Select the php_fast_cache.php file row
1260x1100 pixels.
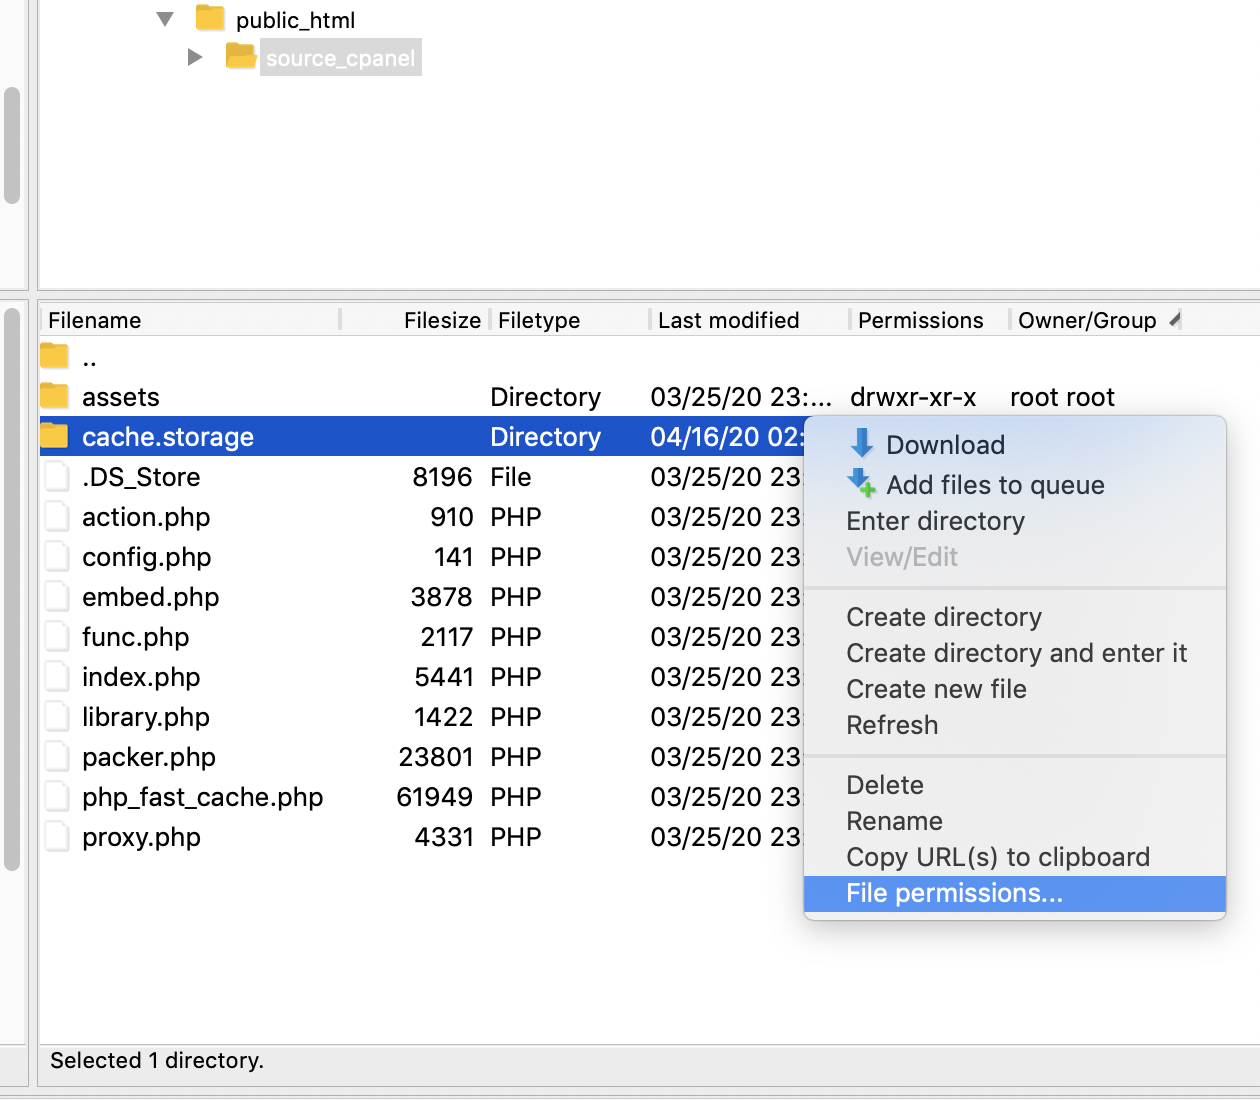click(202, 797)
